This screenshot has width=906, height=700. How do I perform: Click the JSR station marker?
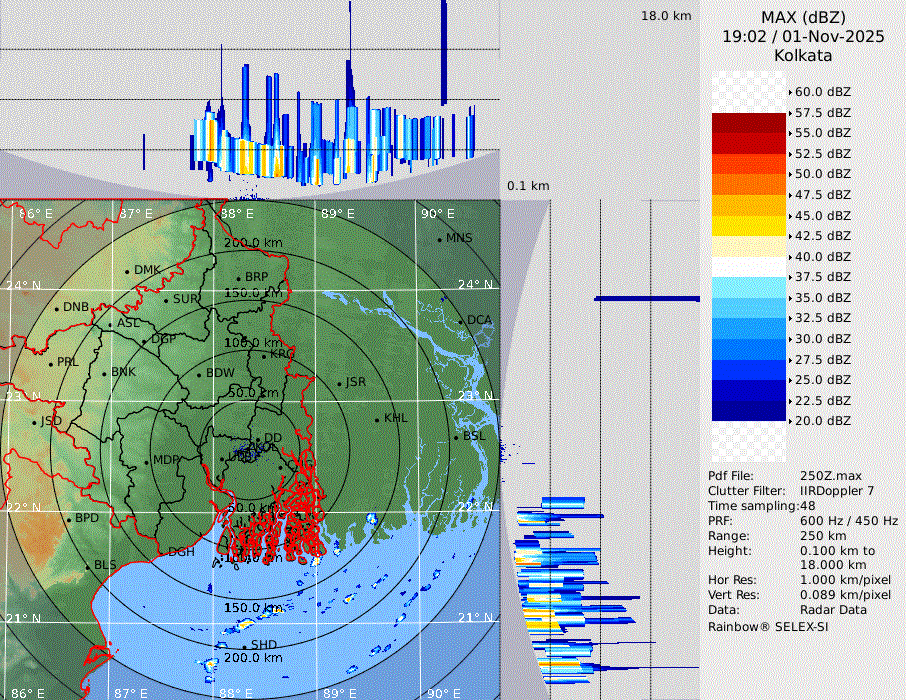(x=338, y=383)
